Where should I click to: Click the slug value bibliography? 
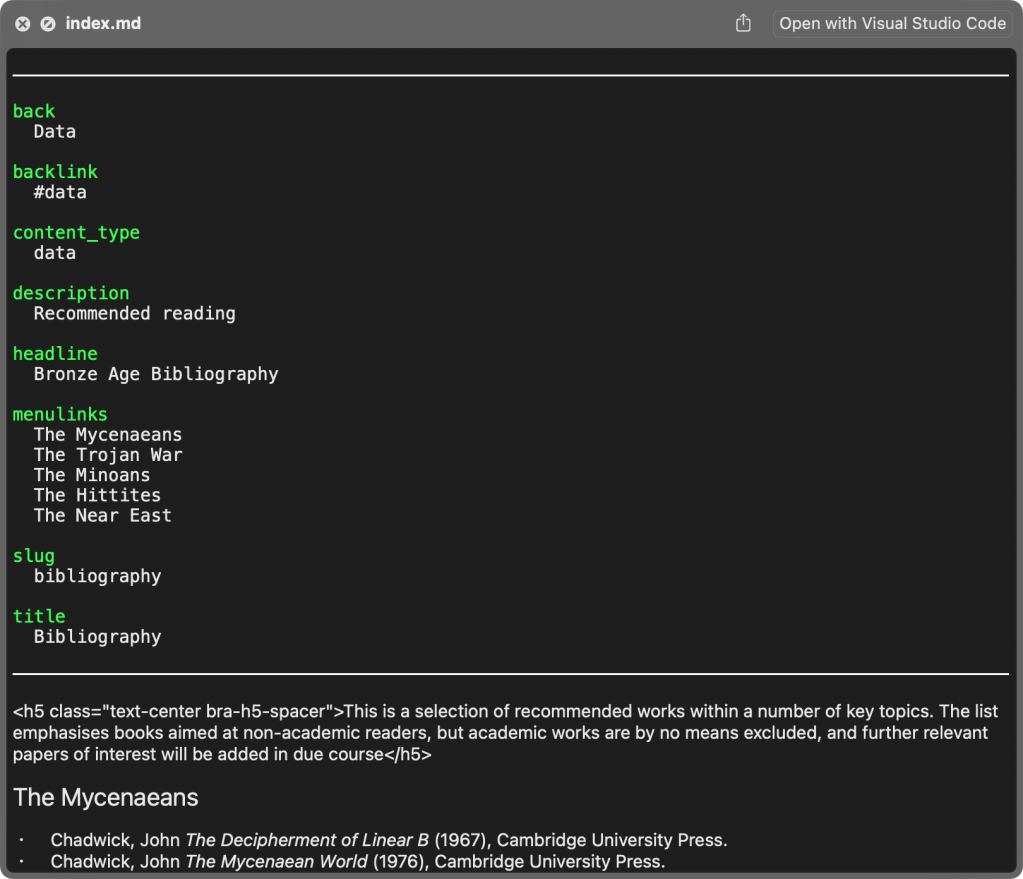tap(97, 575)
